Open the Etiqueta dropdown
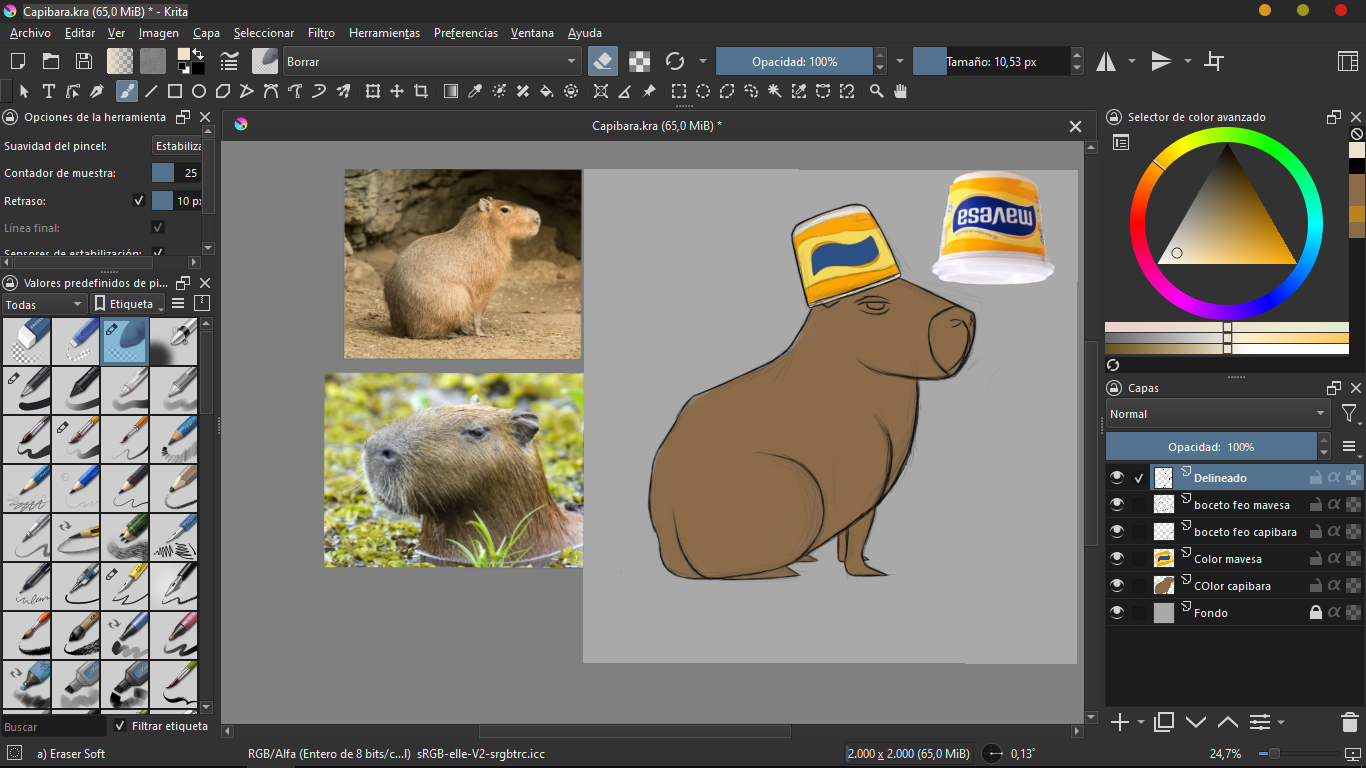Image resolution: width=1366 pixels, height=768 pixels. (127, 304)
